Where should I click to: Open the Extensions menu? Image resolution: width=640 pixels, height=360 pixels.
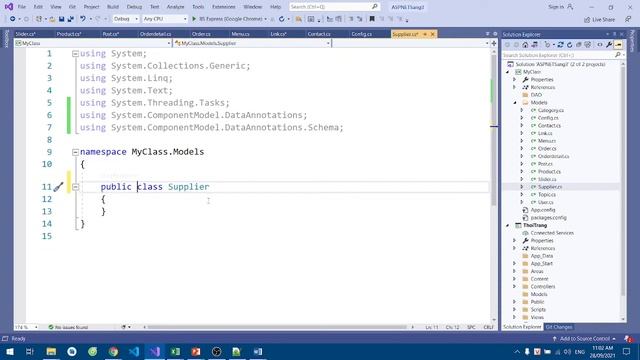click(x=224, y=7)
